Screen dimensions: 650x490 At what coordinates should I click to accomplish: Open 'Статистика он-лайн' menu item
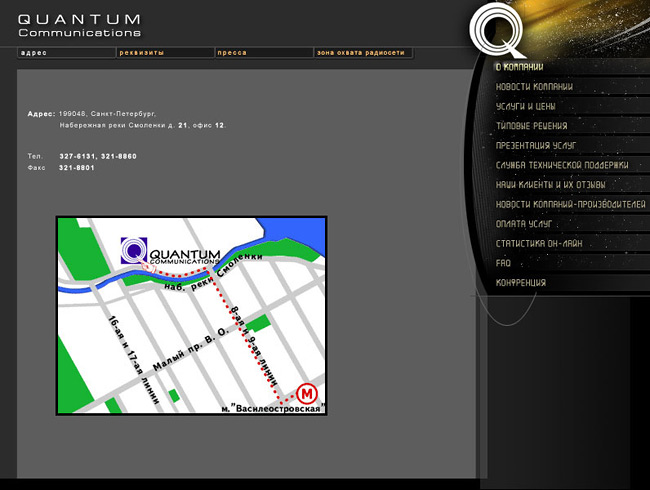539,243
